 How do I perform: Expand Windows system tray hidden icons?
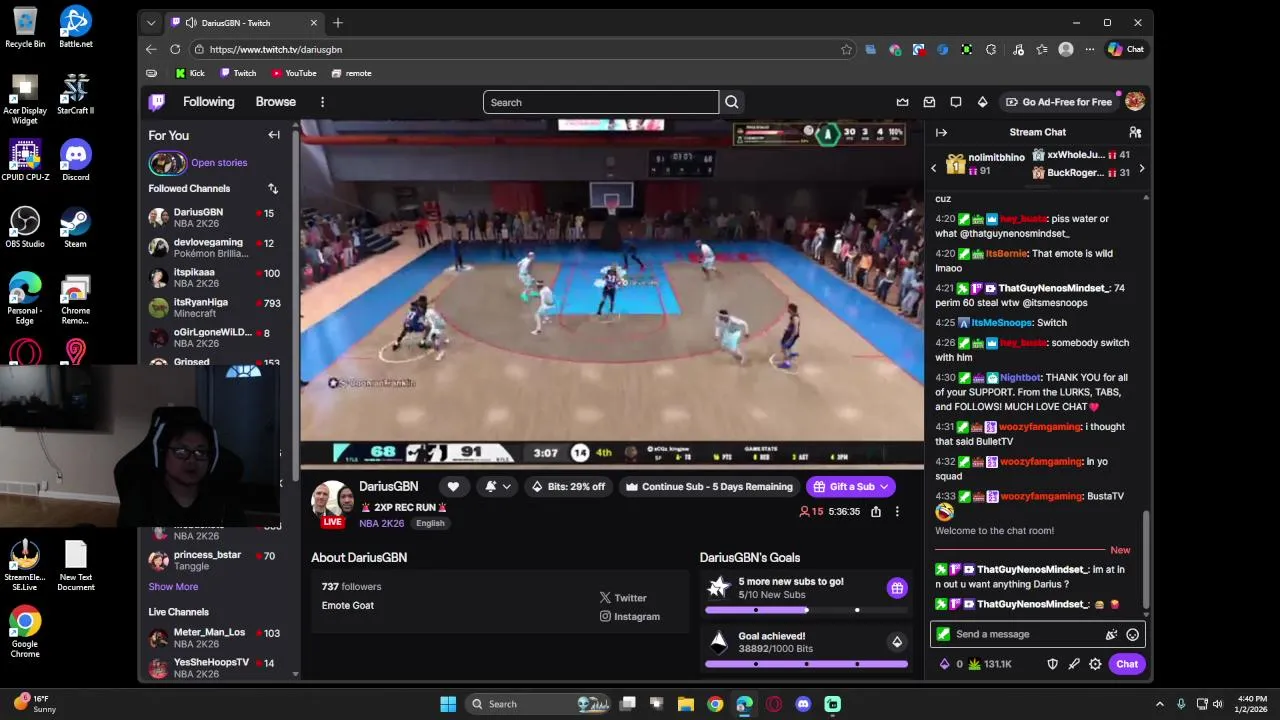click(1160, 704)
